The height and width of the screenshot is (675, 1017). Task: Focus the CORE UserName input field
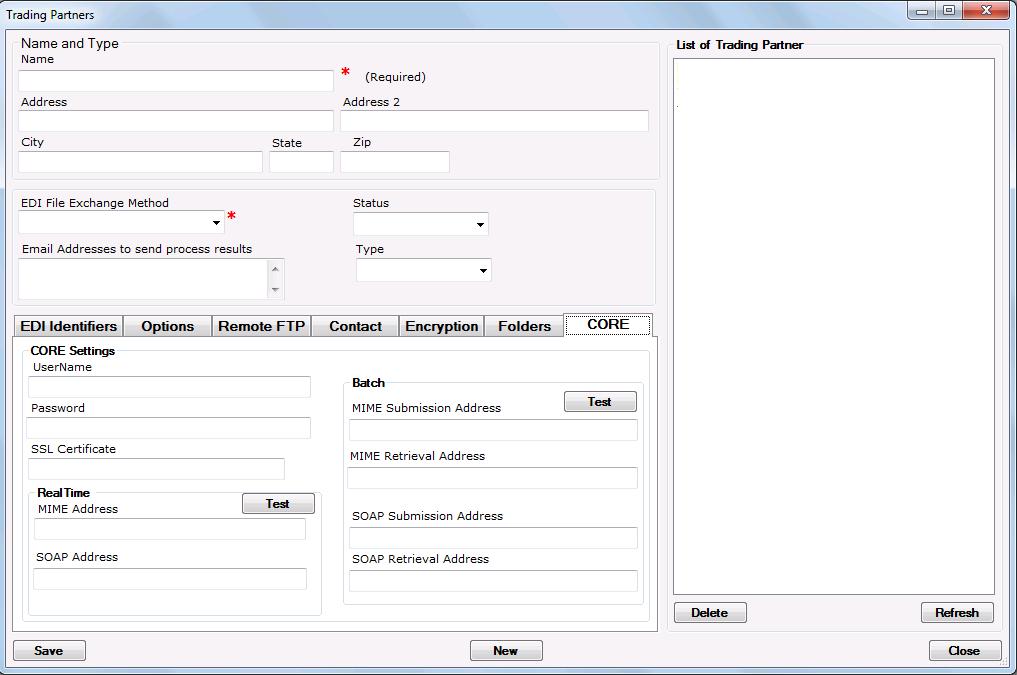coord(170,387)
